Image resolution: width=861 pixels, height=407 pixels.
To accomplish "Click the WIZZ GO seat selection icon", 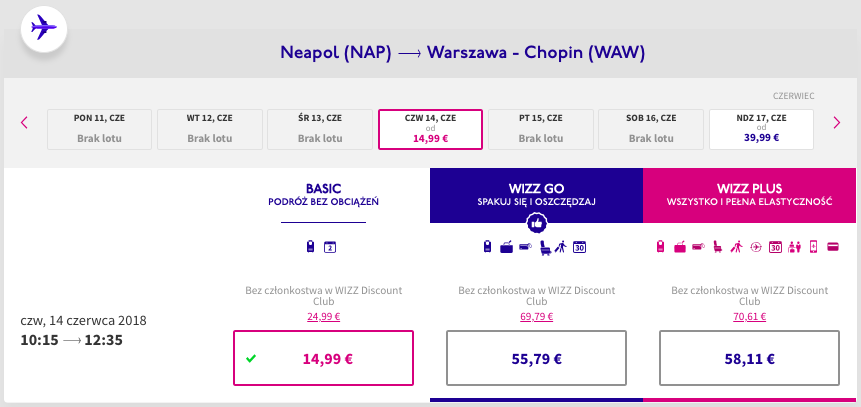I will coord(544,247).
